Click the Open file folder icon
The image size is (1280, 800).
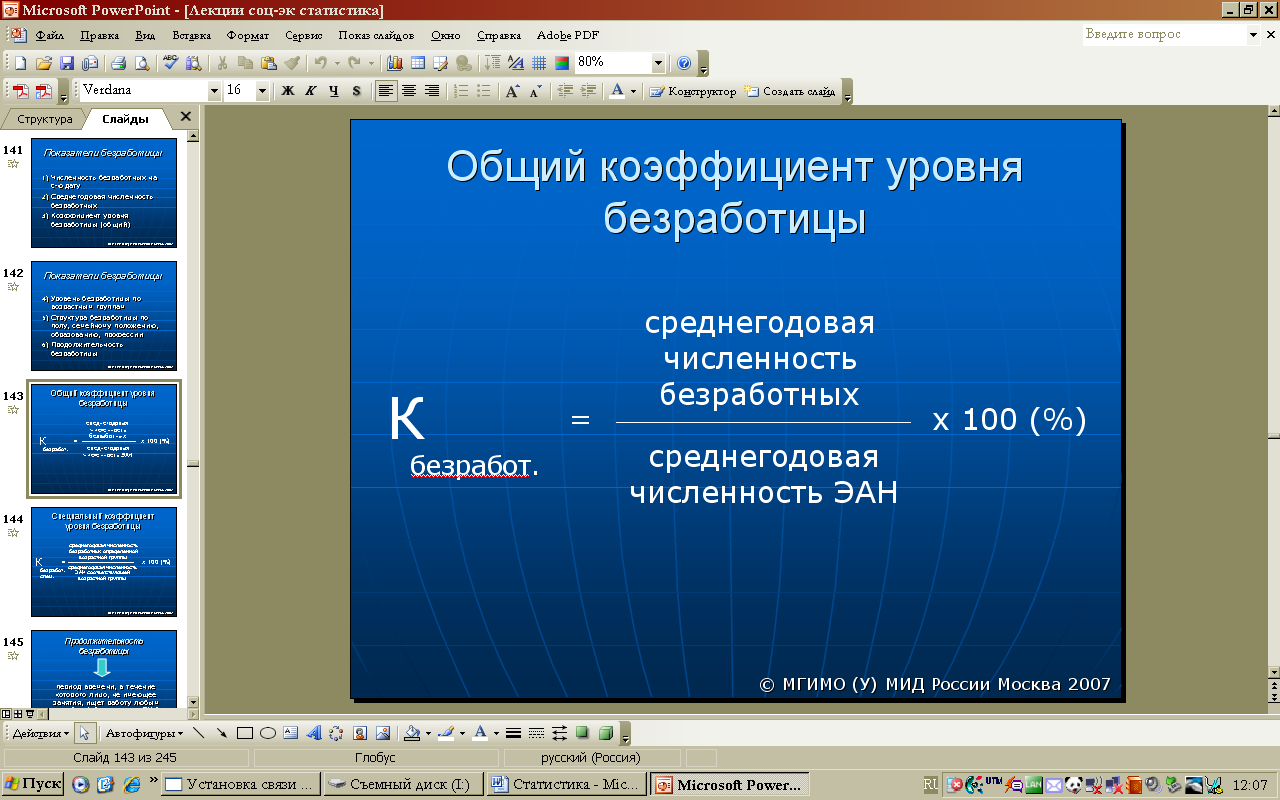(x=44, y=62)
